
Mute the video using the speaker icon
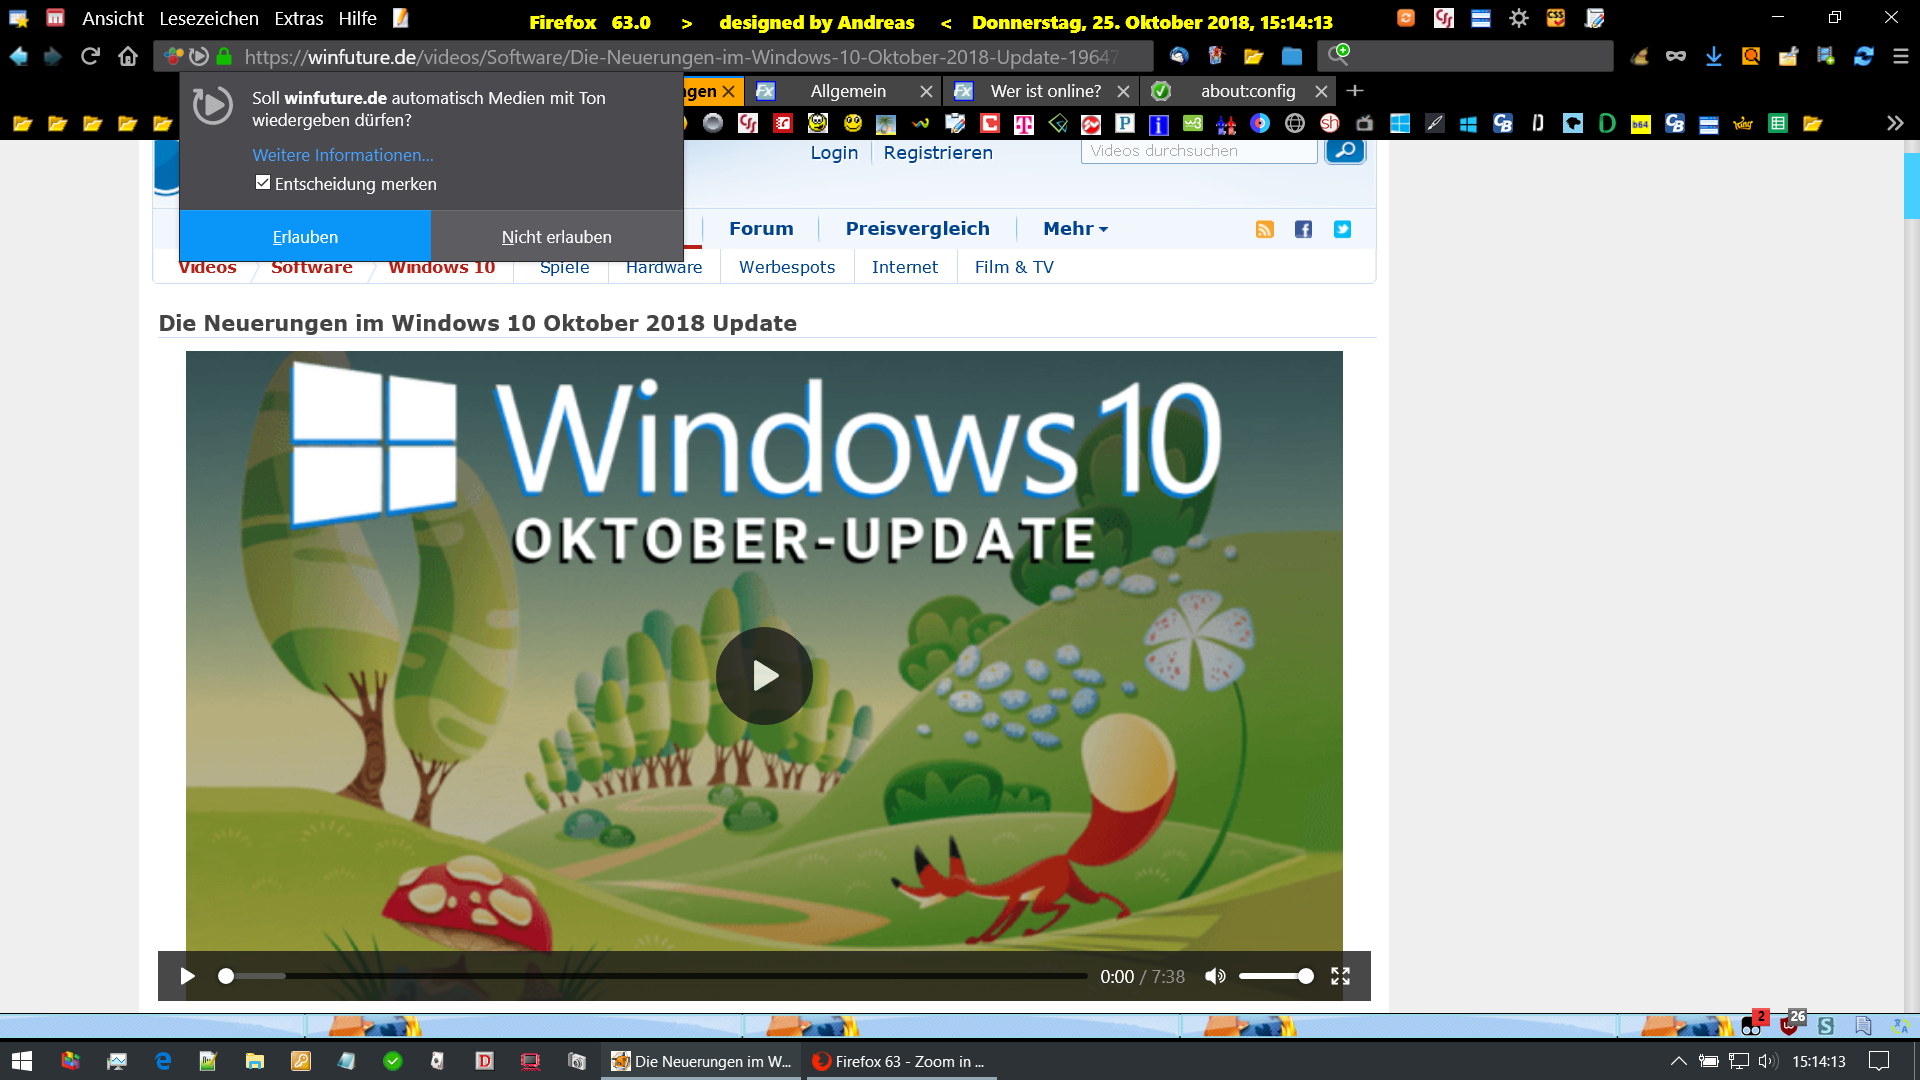pos(1215,976)
